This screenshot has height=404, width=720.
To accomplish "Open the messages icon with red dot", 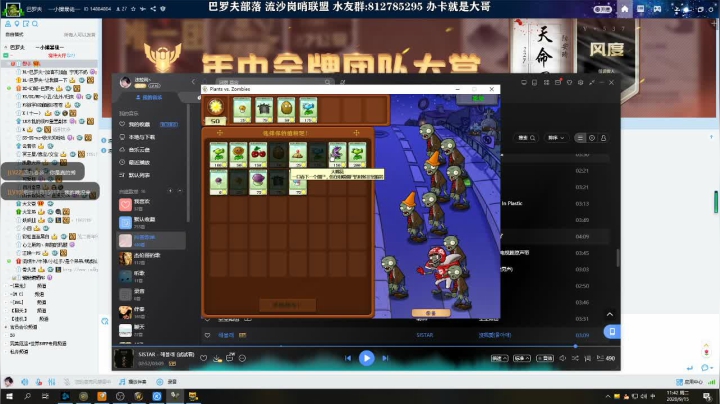I will [x=558, y=83].
